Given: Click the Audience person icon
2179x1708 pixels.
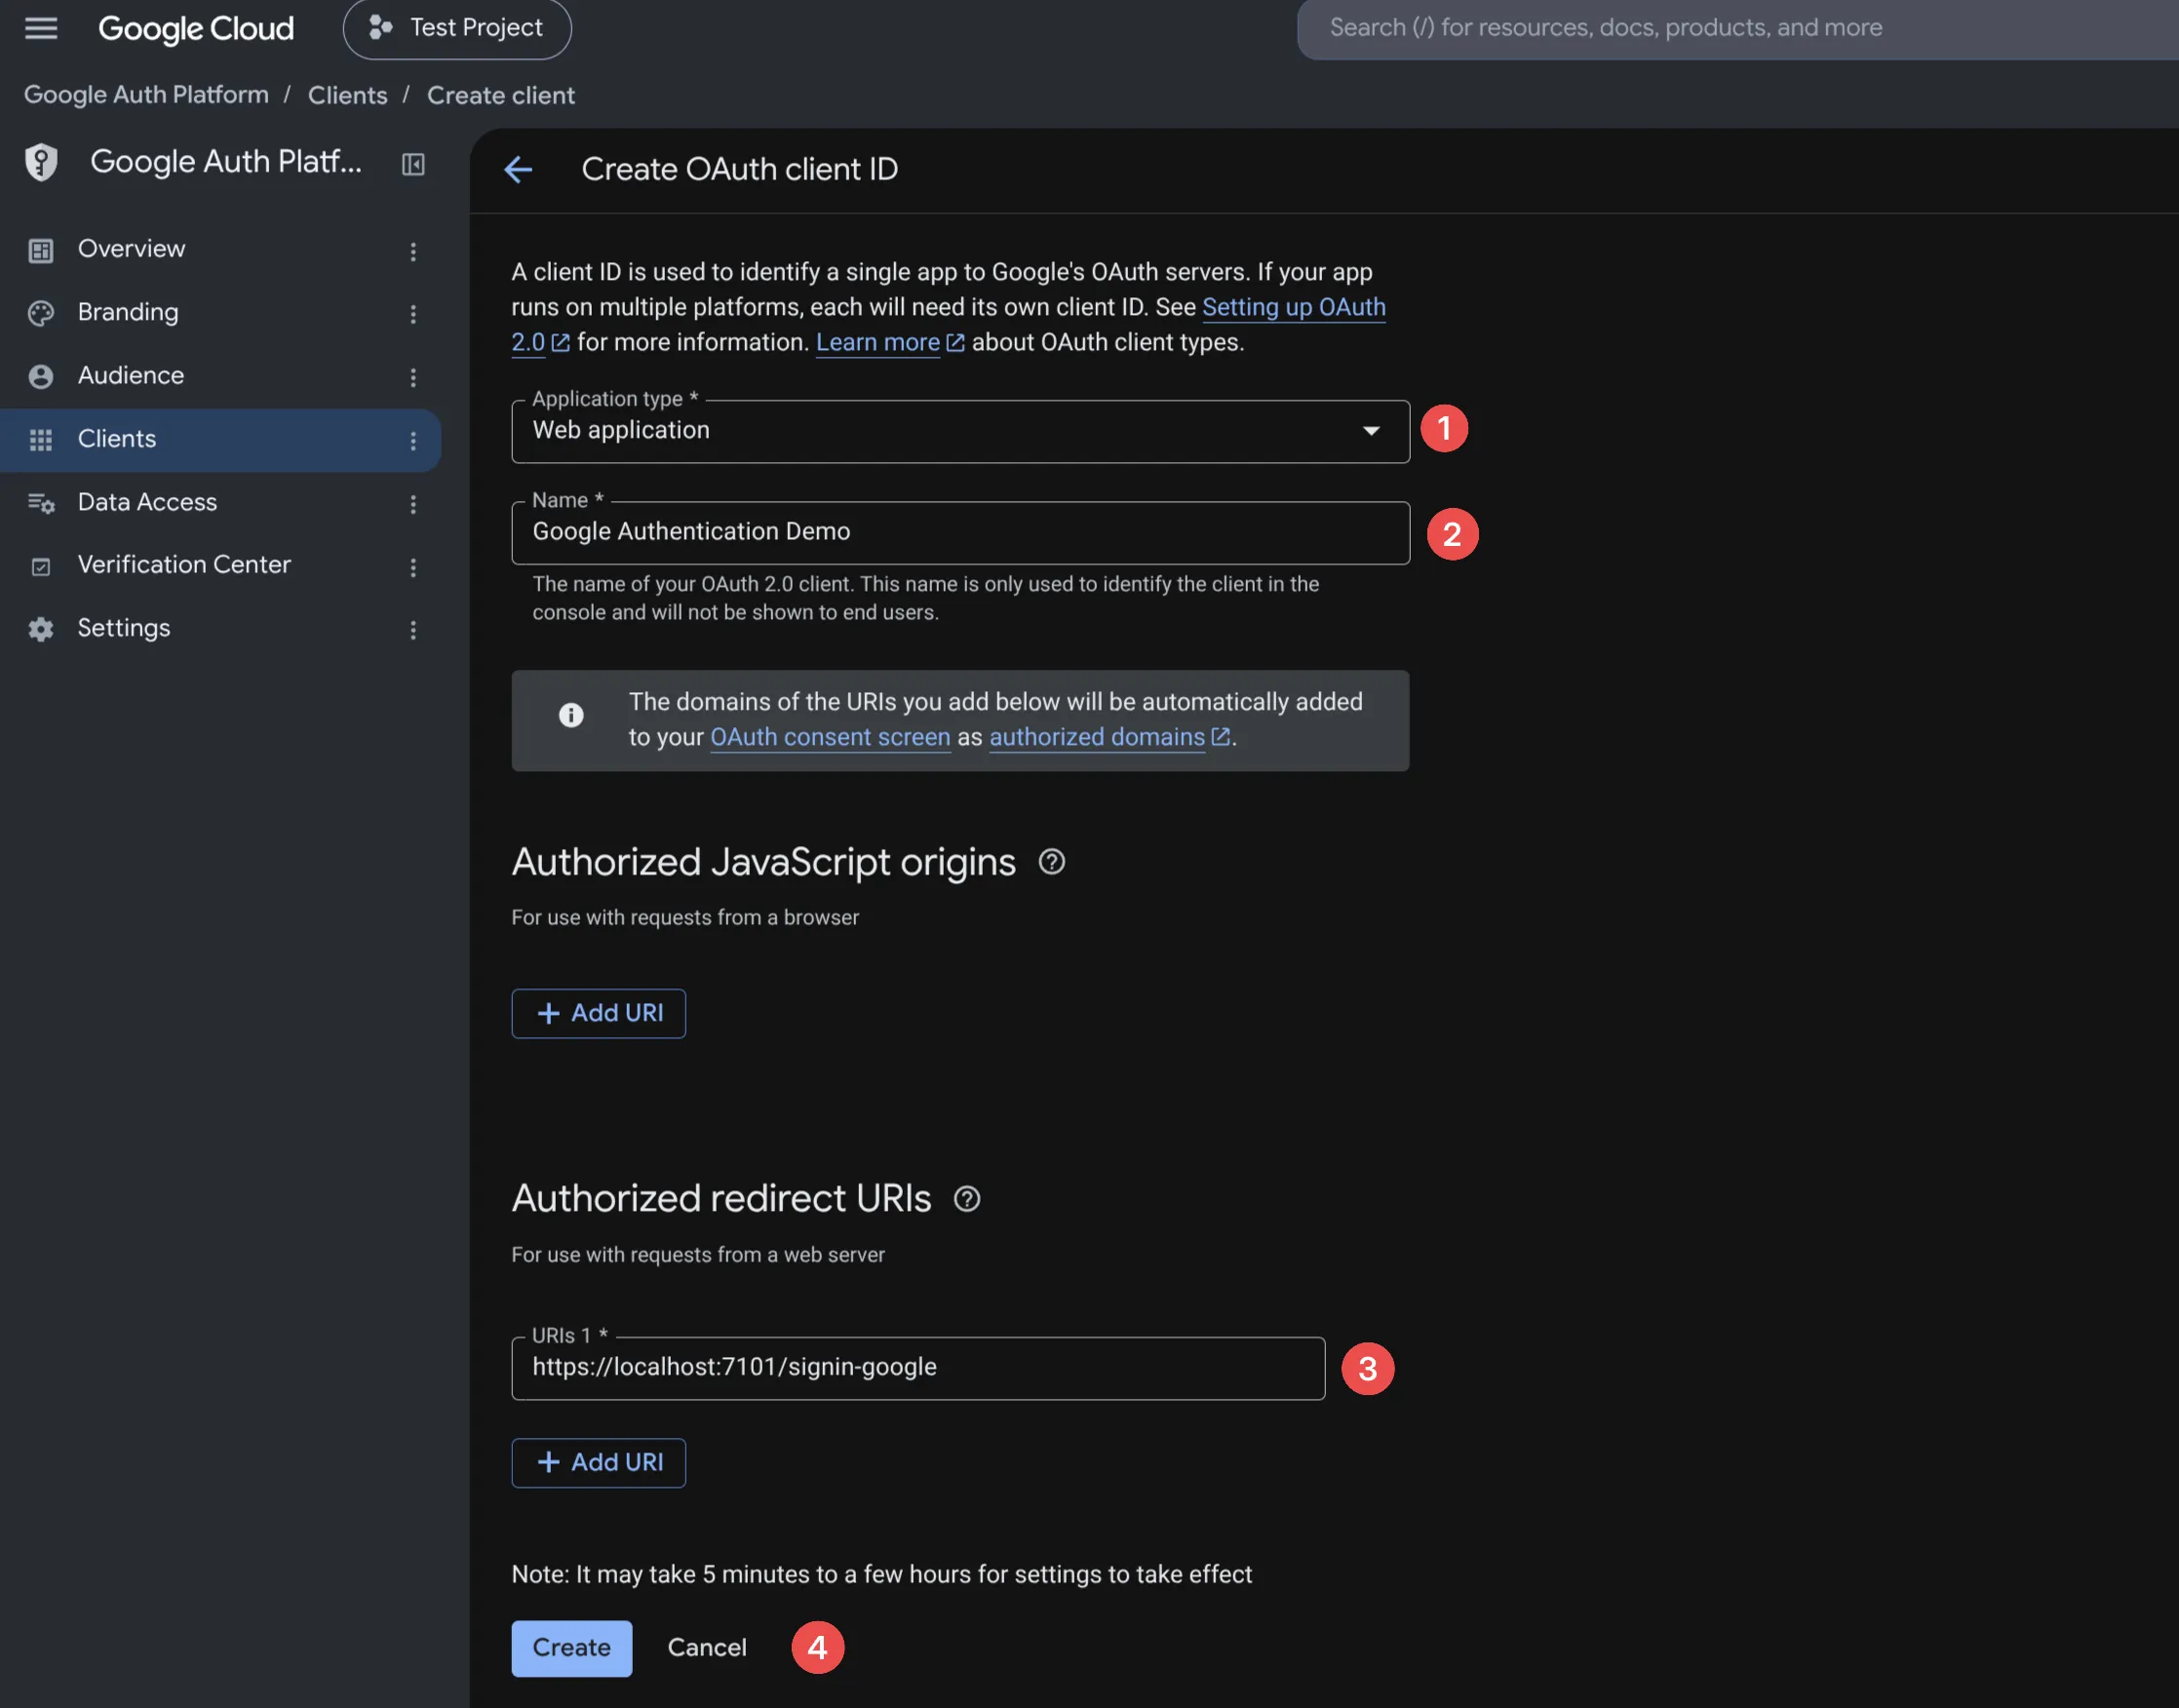Looking at the screenshot, I should tap(41, 376).
